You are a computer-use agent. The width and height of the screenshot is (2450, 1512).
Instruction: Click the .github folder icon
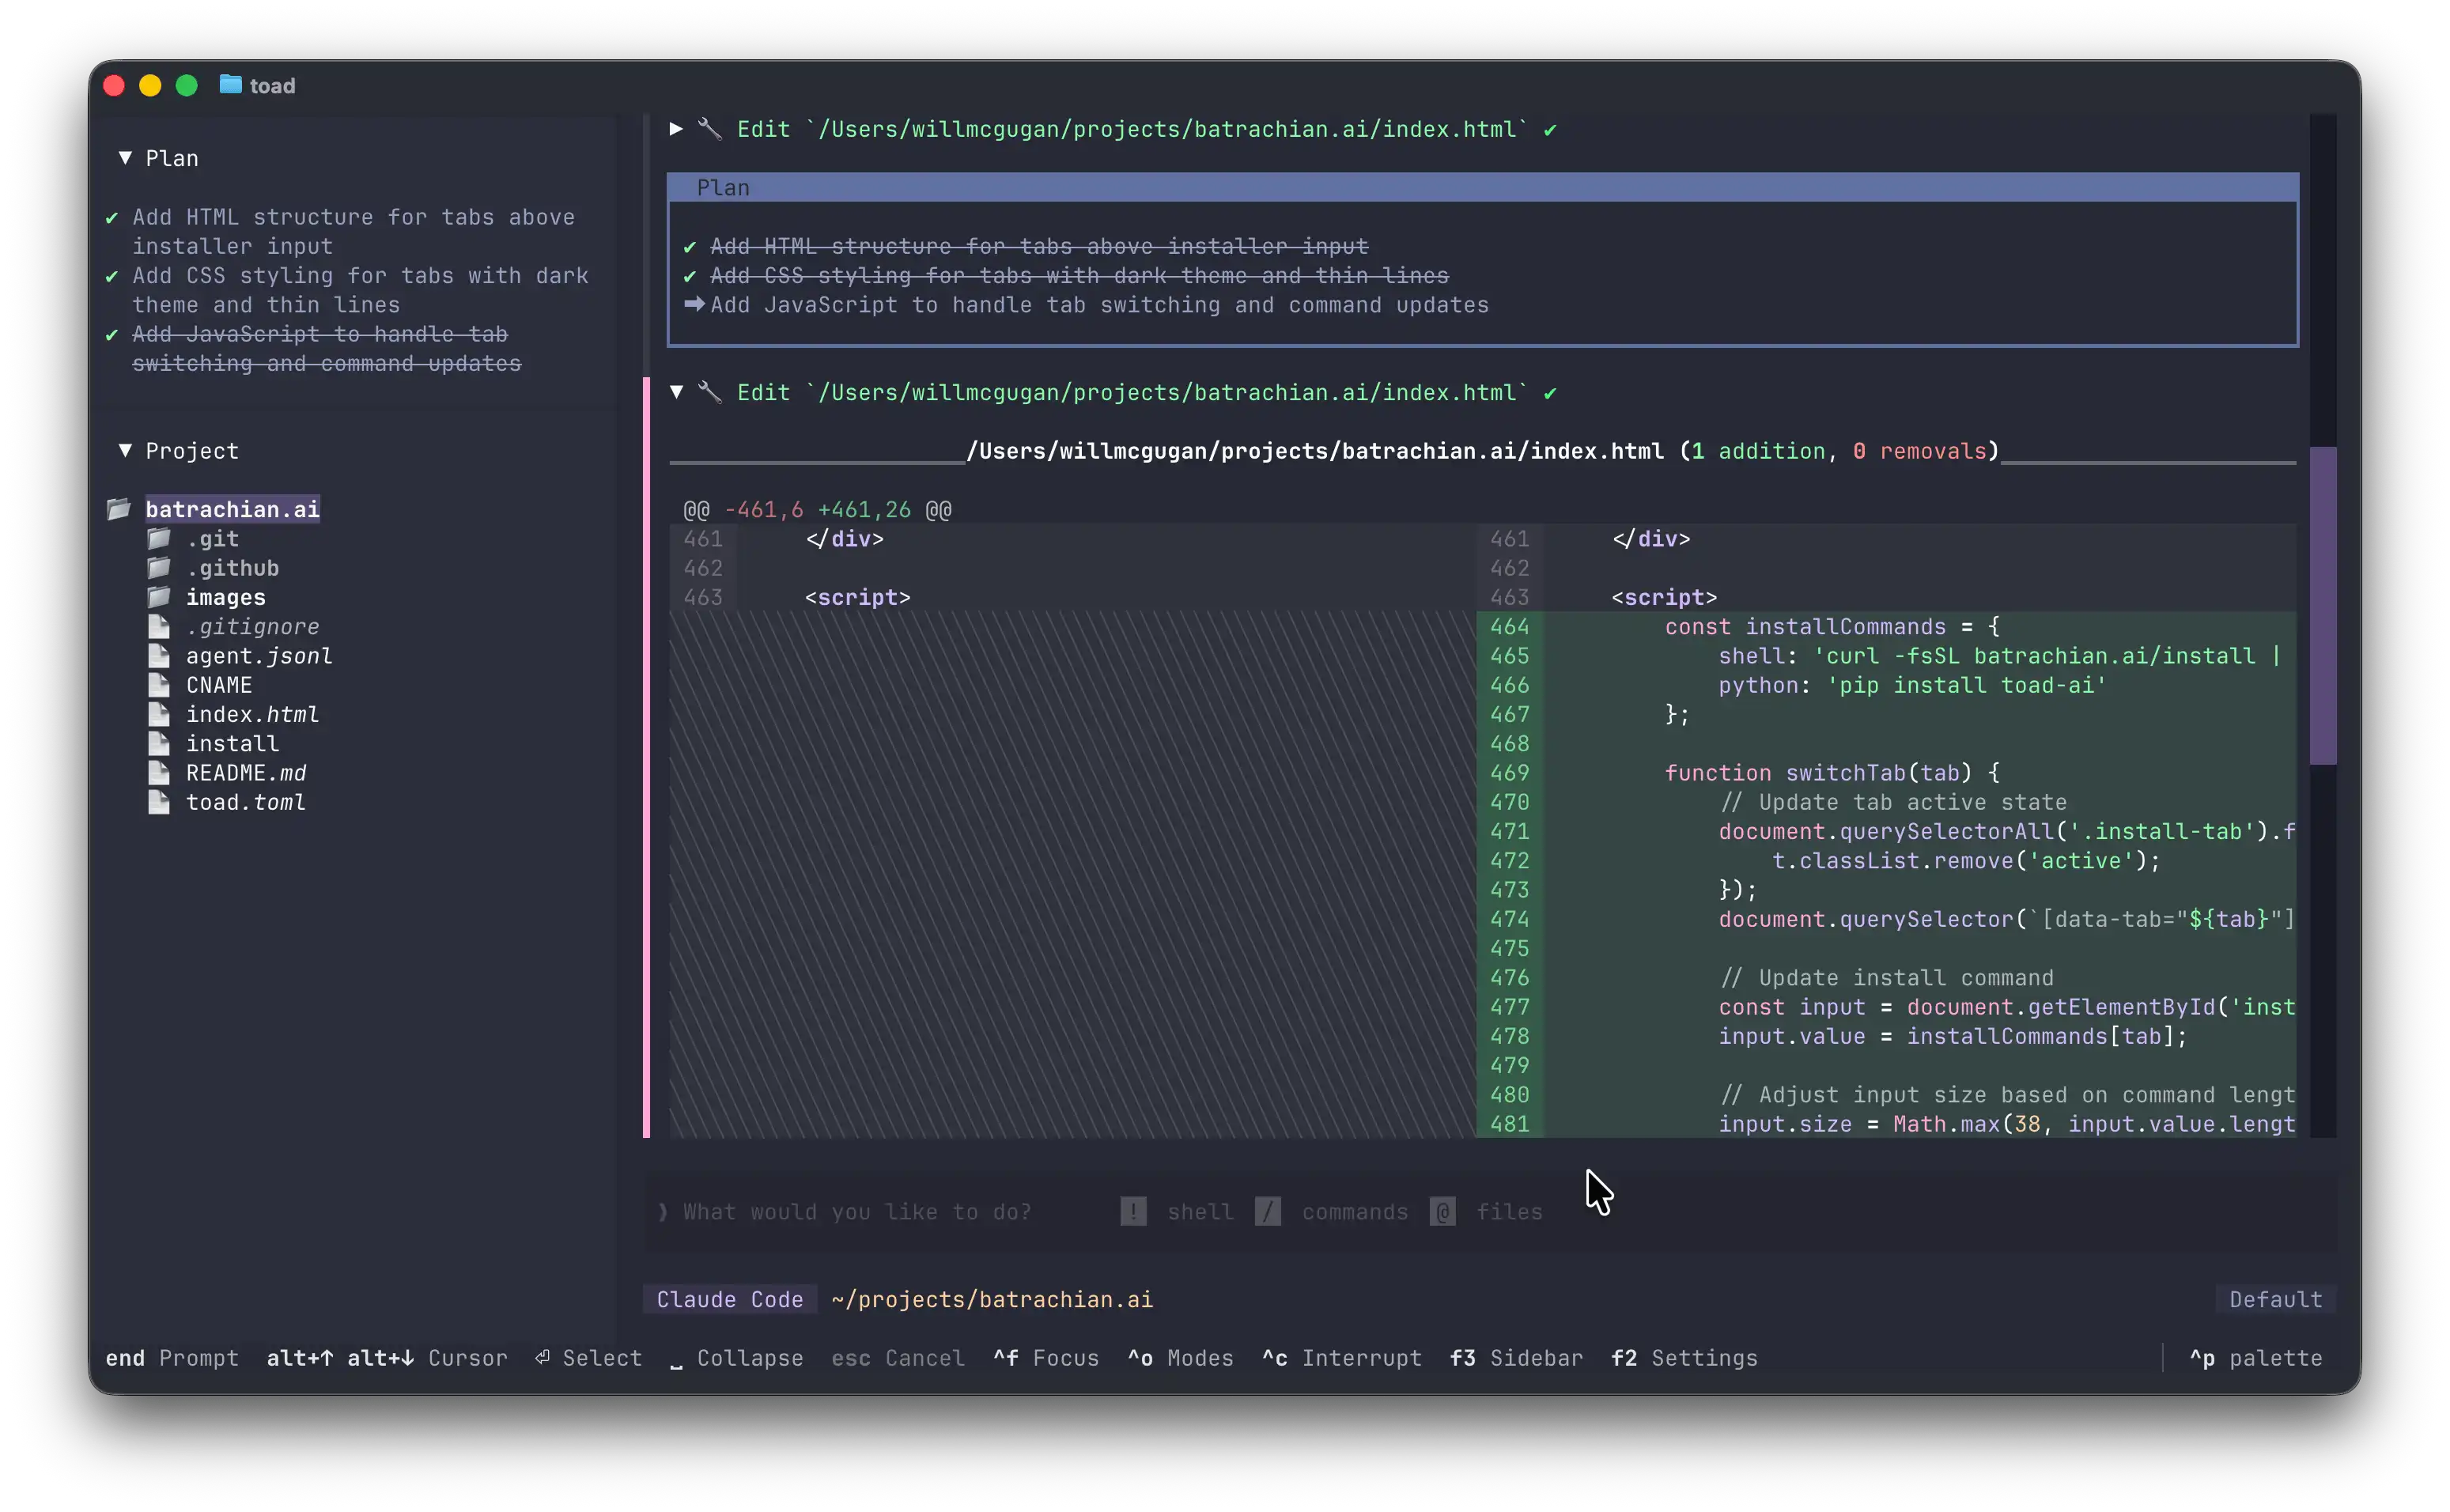[x=159, y=568]
